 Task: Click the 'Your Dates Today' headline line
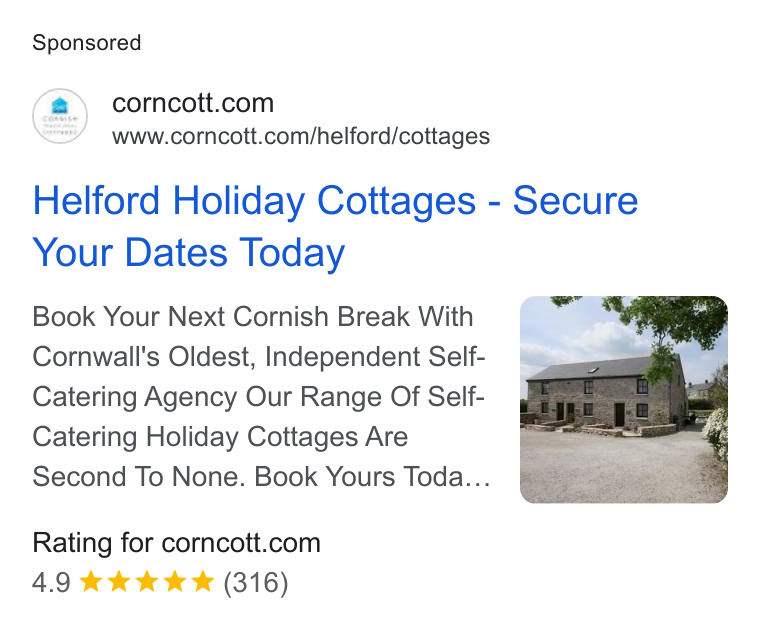(x=189, y=252)
